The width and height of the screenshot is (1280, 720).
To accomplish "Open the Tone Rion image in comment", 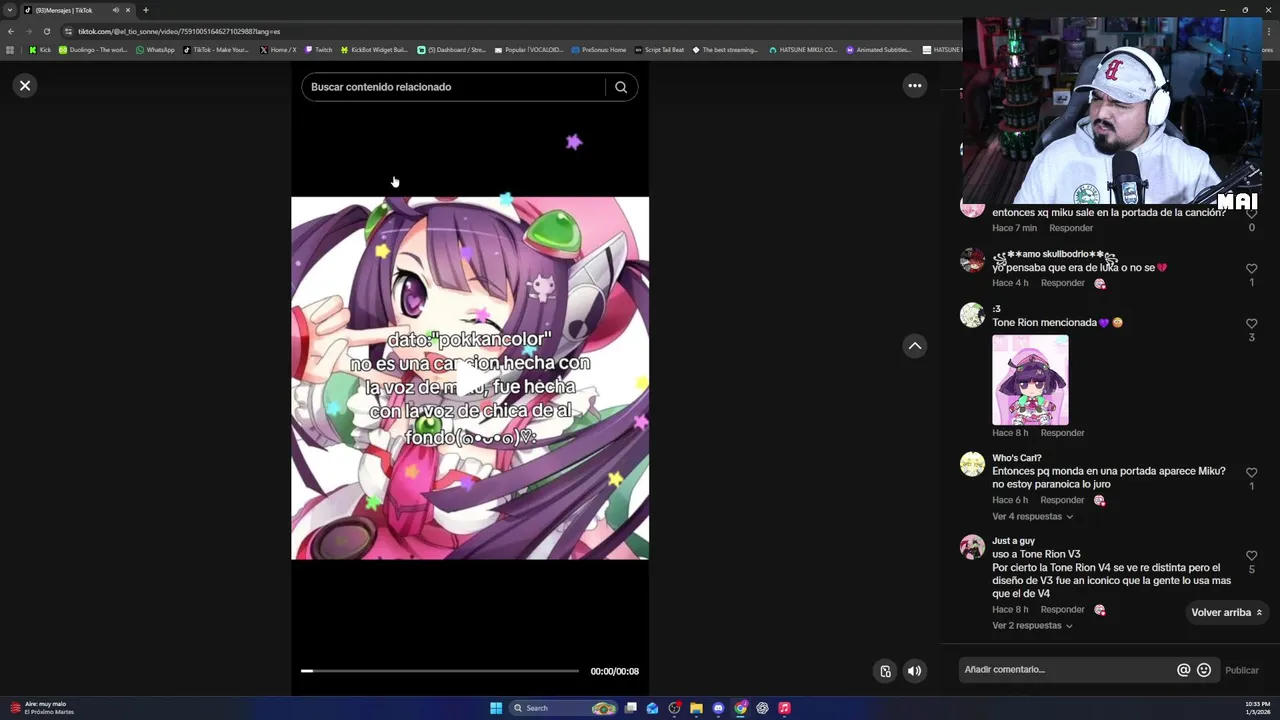I will tap(1030, 380).
